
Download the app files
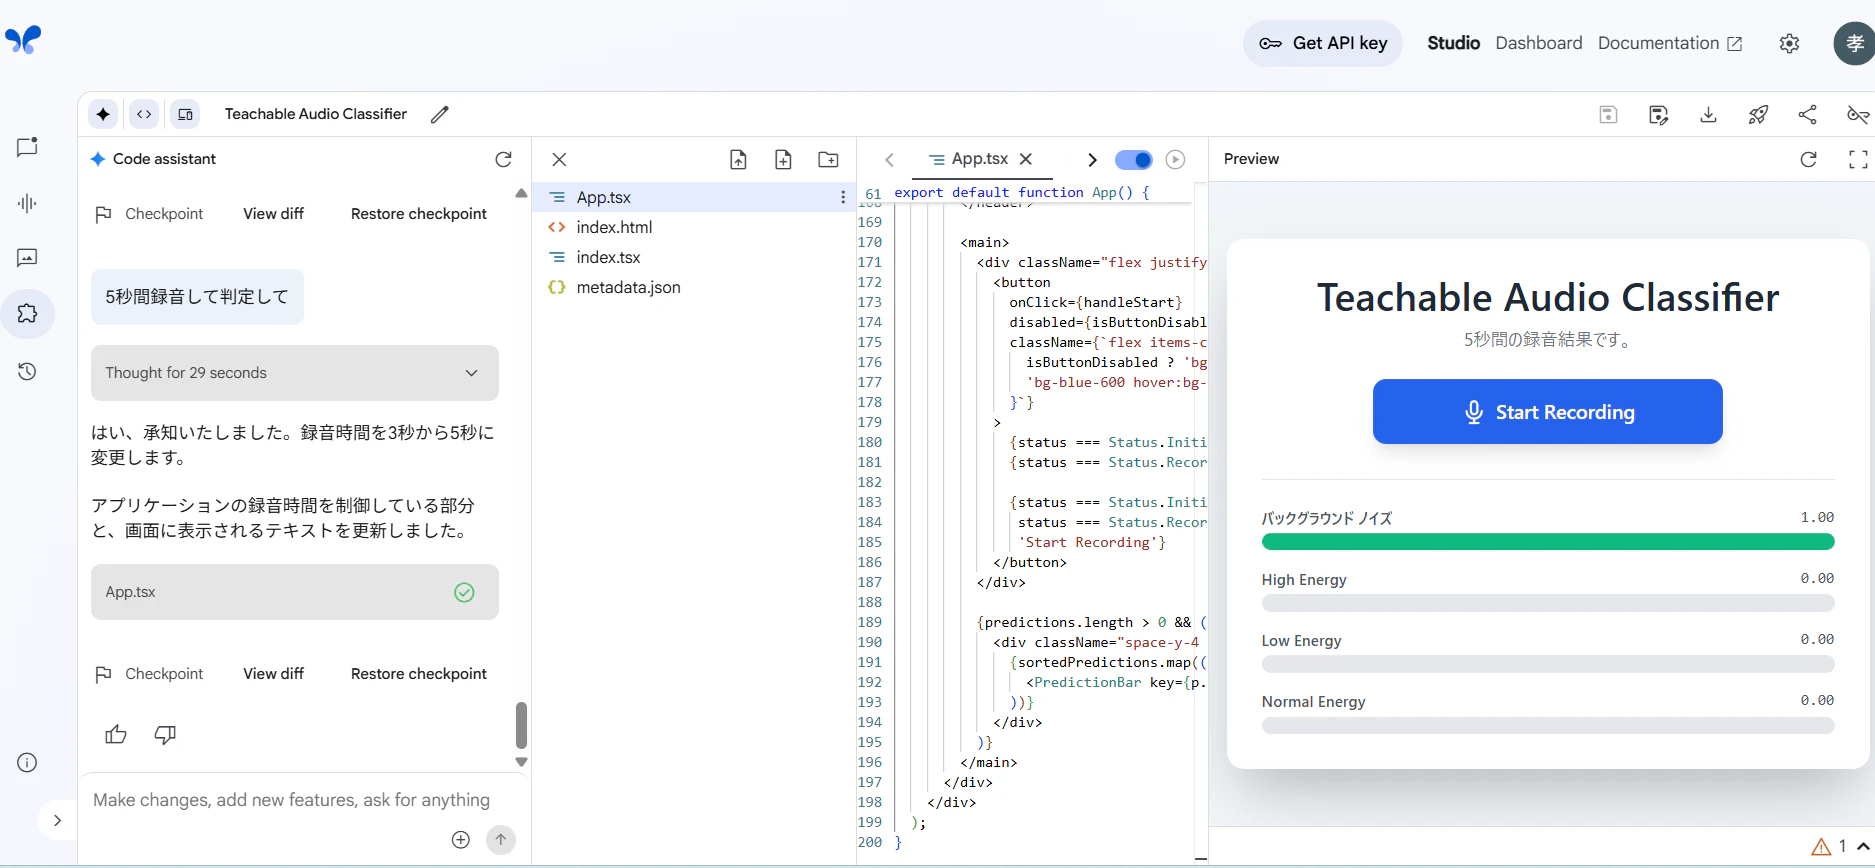click(1708, 114)
